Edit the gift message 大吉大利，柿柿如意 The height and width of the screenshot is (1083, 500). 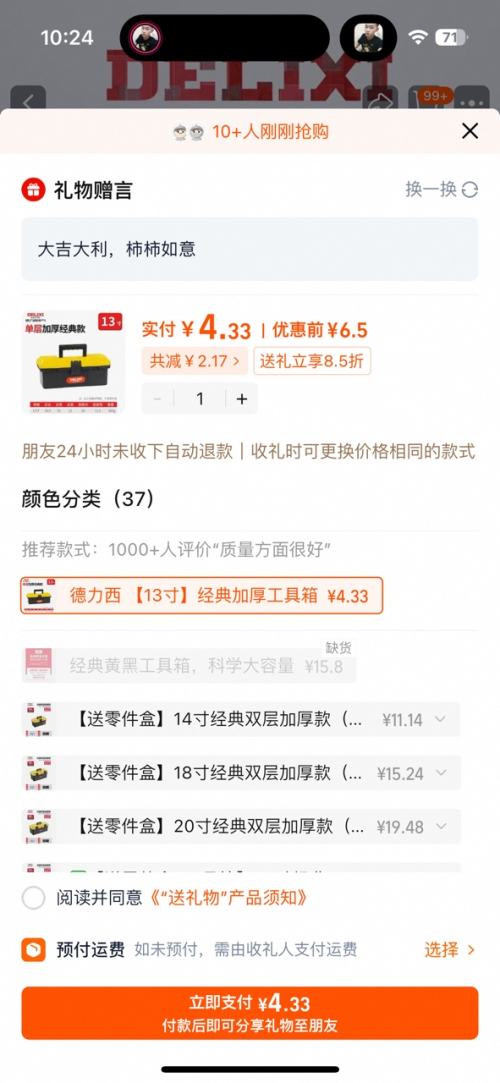[250, 249]
